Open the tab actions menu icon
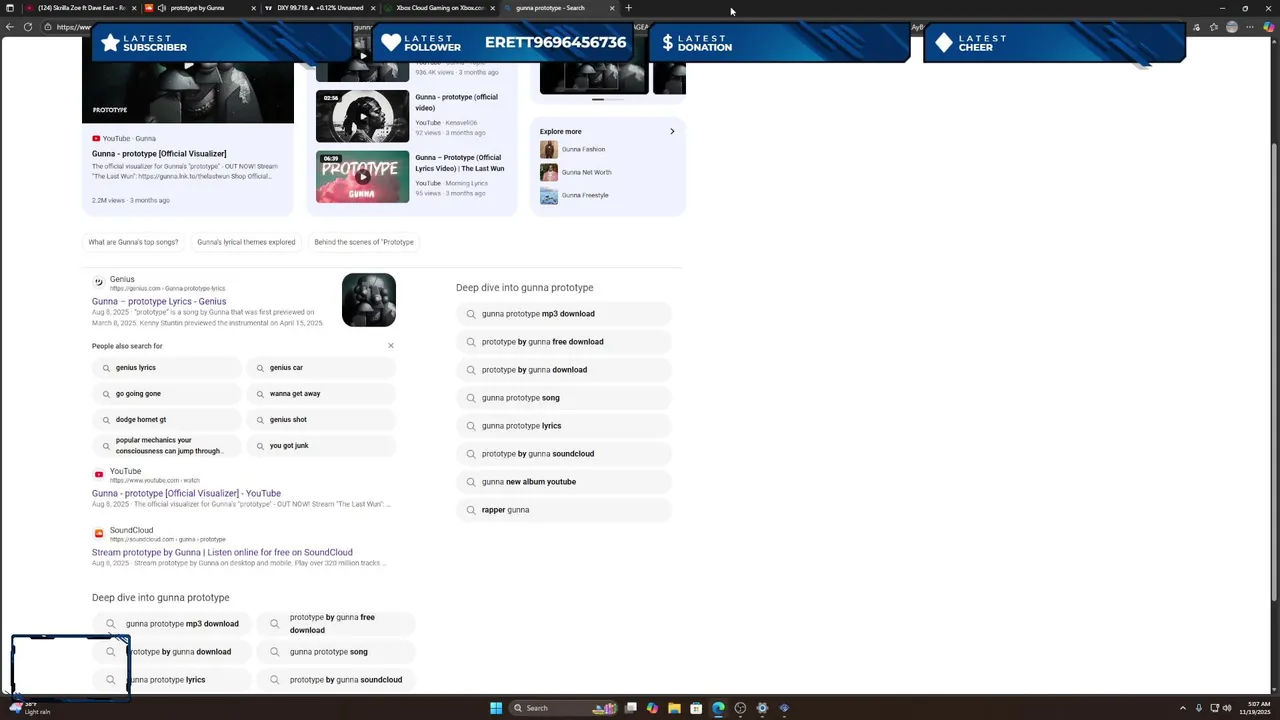1280x720 pixels. 9,8
